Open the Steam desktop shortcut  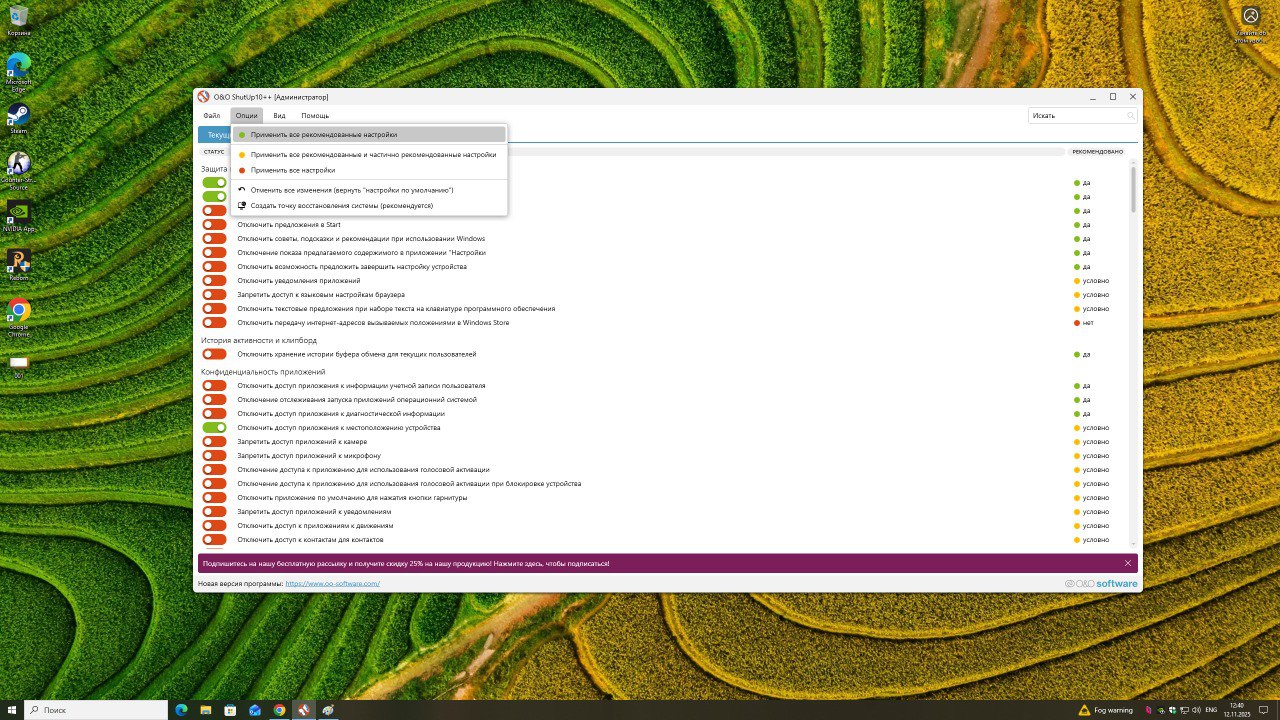(x=18, y=114)
